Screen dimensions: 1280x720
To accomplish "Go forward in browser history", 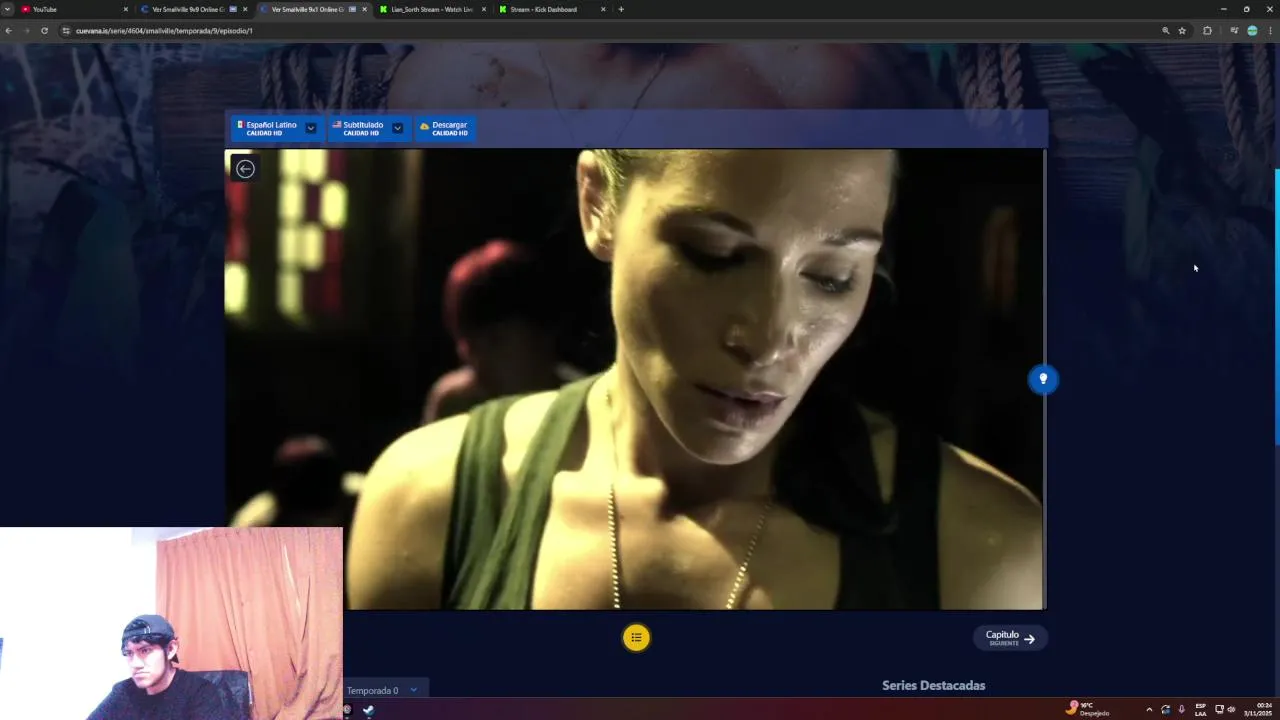I will point(26,31).
